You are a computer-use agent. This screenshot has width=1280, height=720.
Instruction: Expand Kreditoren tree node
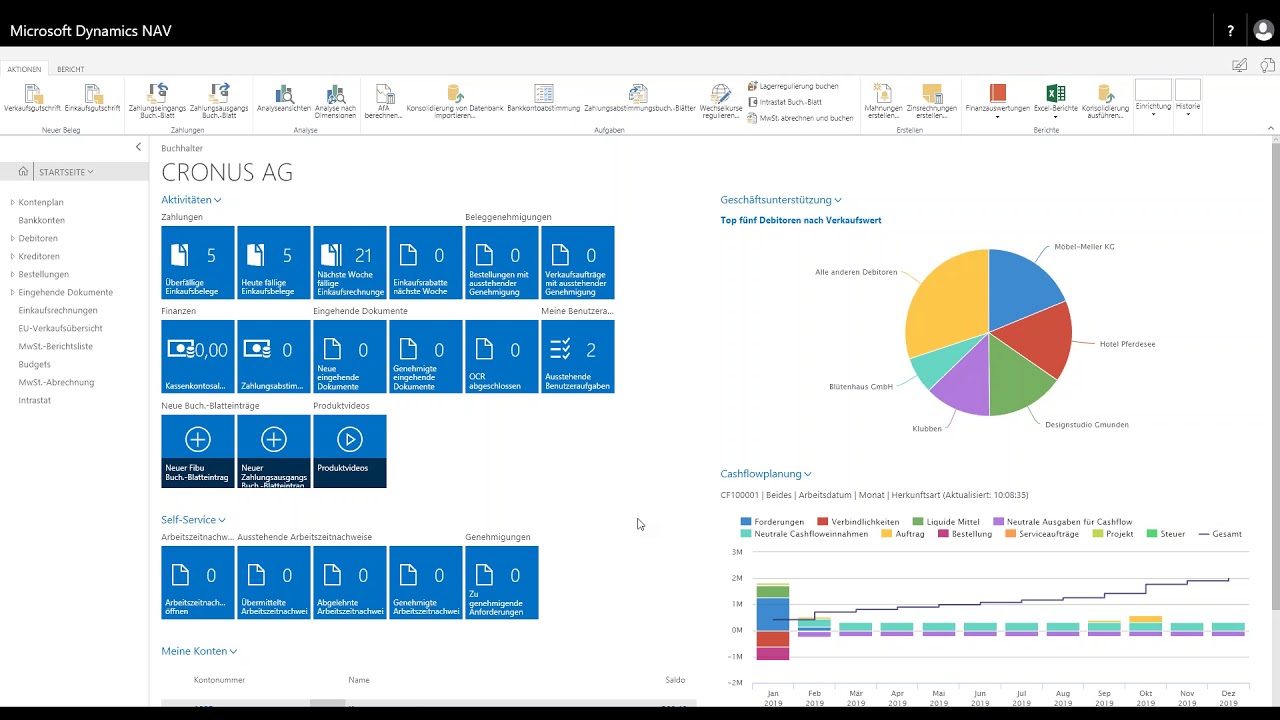click(13, 256)
